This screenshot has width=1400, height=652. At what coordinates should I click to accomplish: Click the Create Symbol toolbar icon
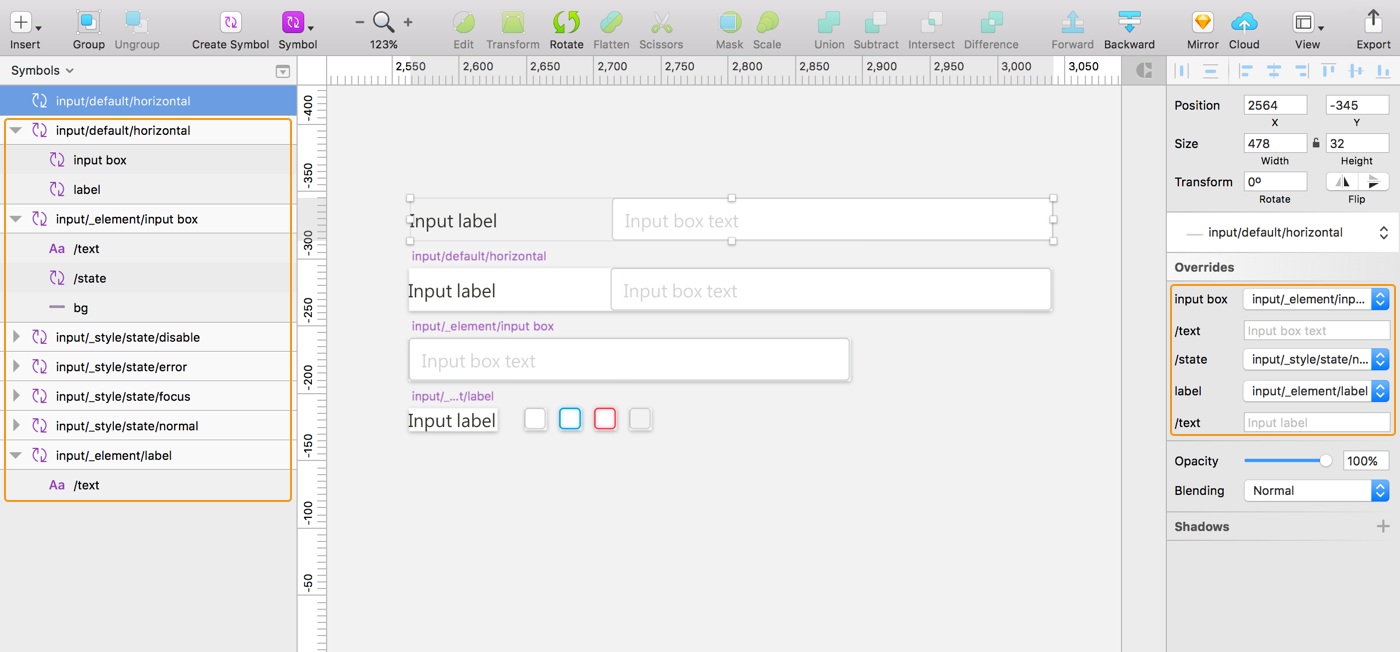coord(230,23)
